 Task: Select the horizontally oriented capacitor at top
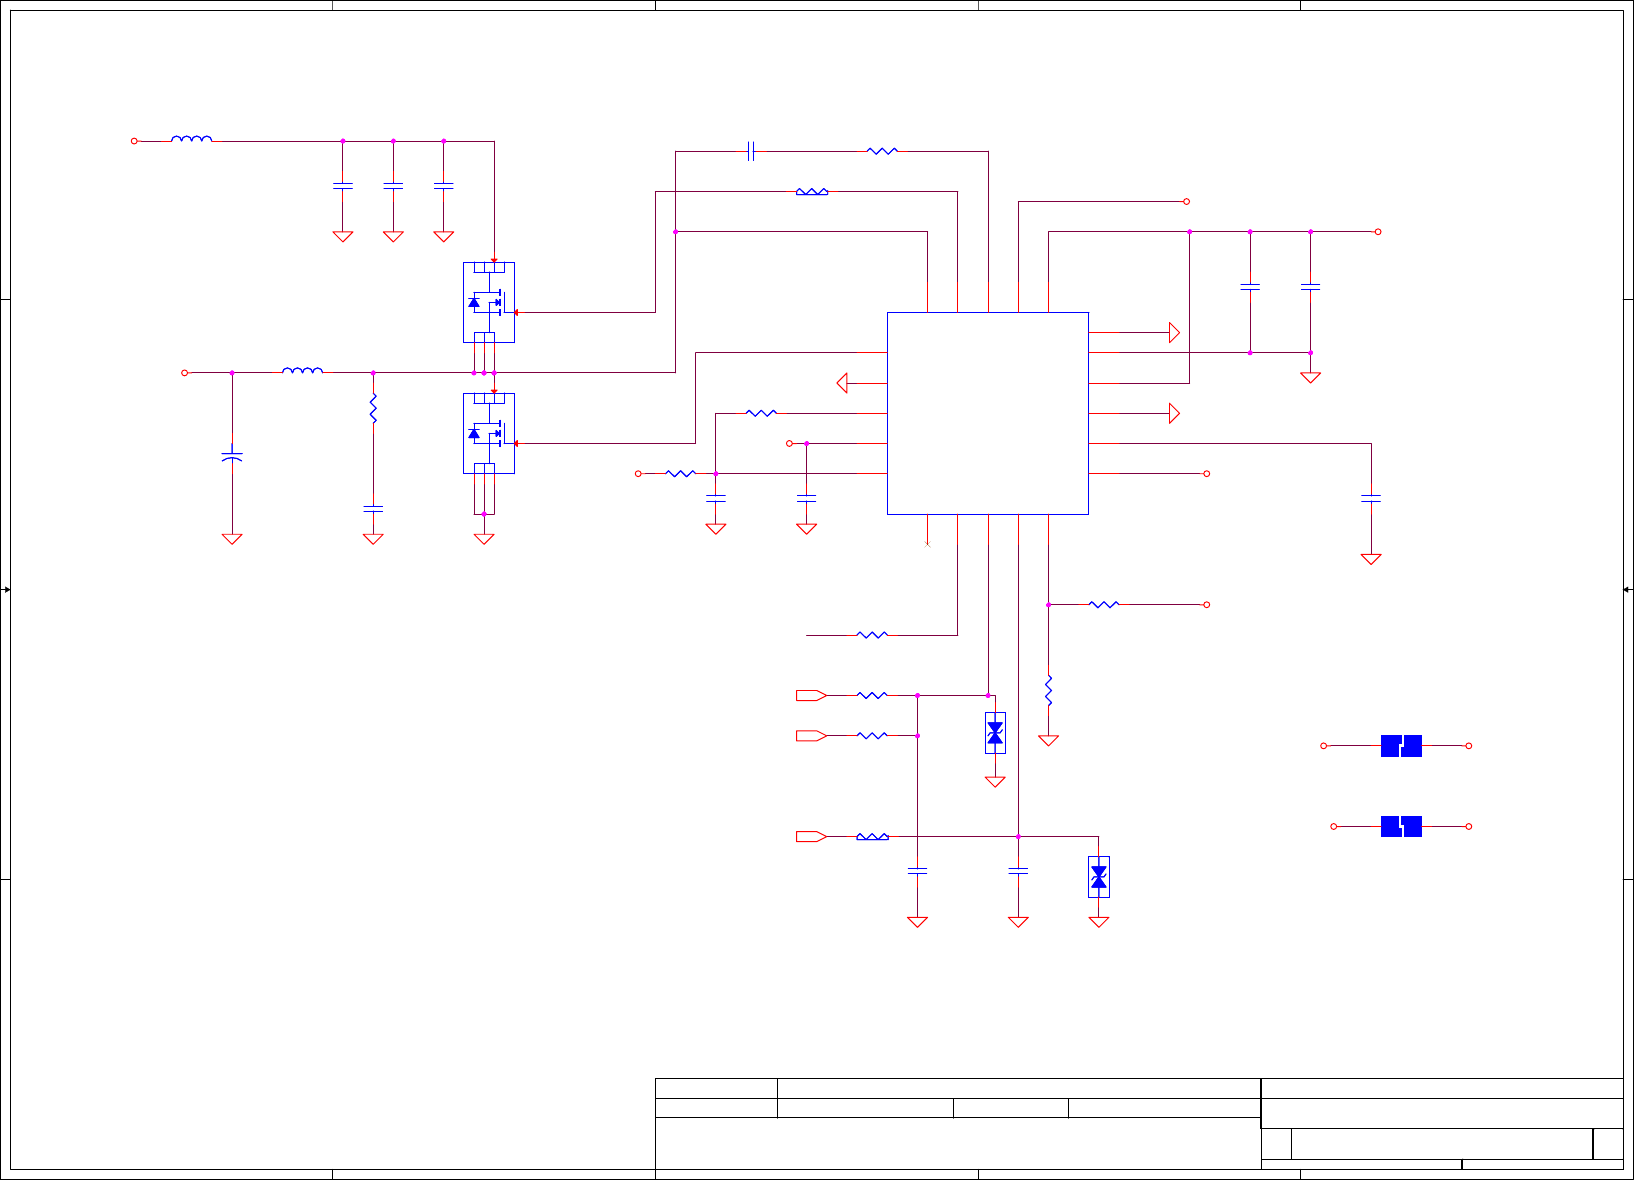(x=751, y=151)
